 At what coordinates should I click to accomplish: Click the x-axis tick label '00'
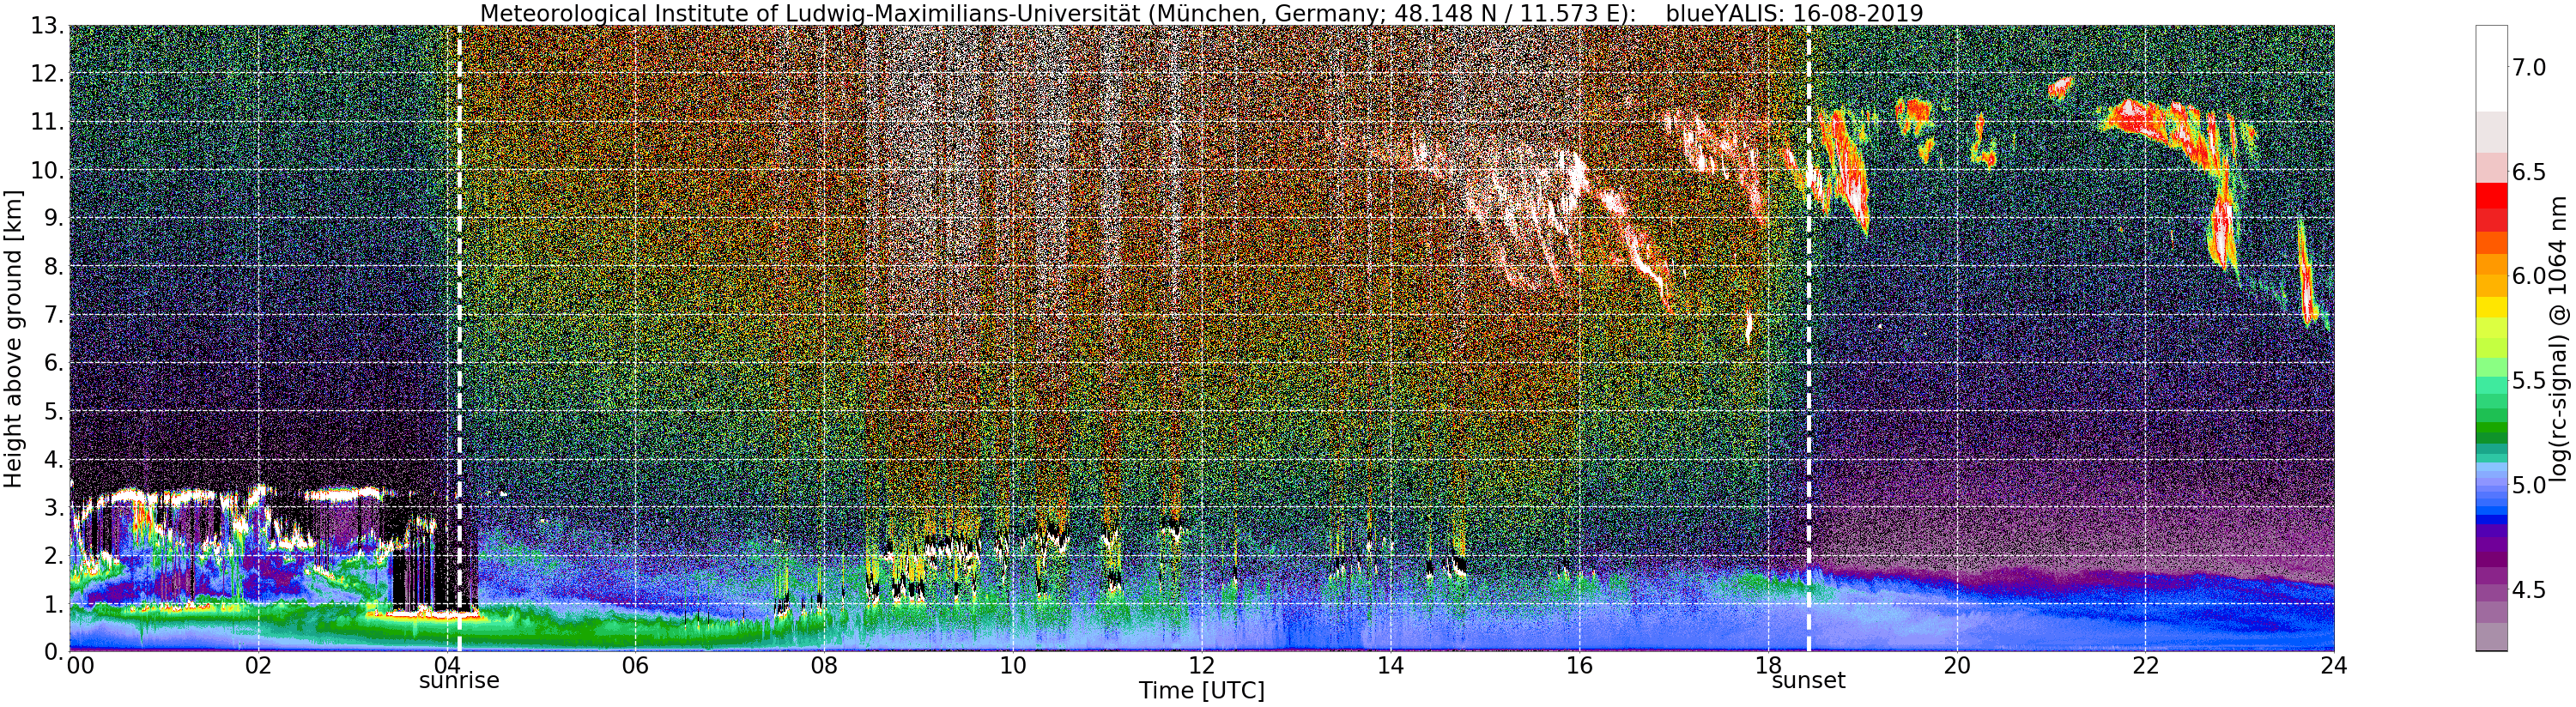click(80, 665)
